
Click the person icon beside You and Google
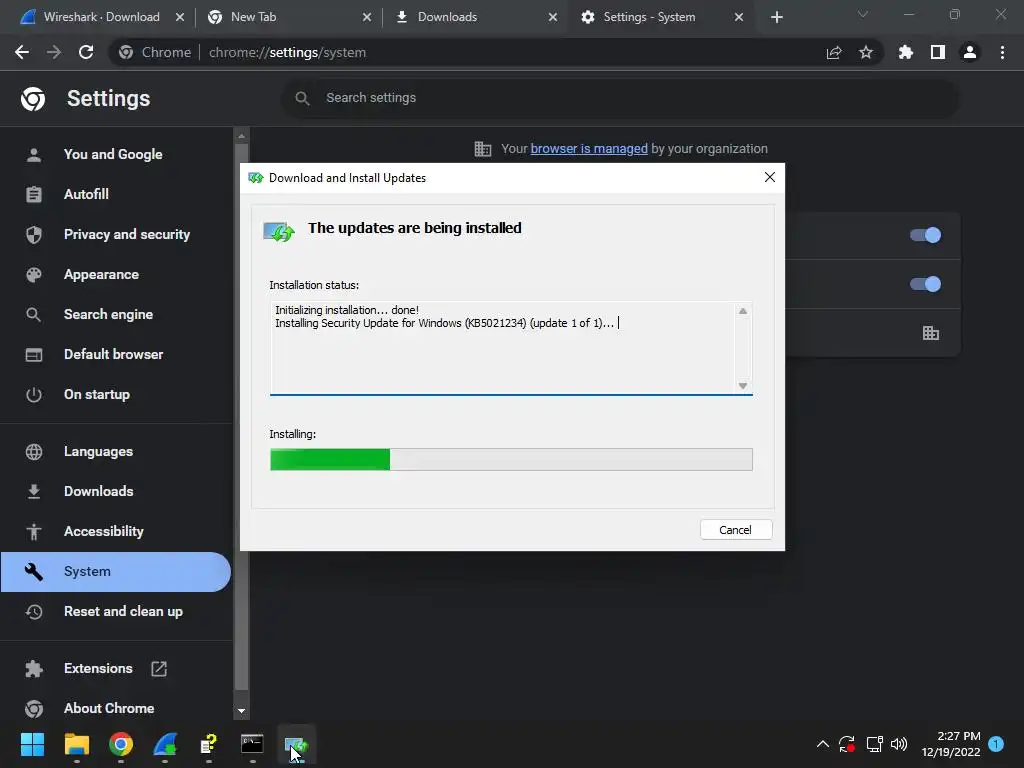coord(34,155)
